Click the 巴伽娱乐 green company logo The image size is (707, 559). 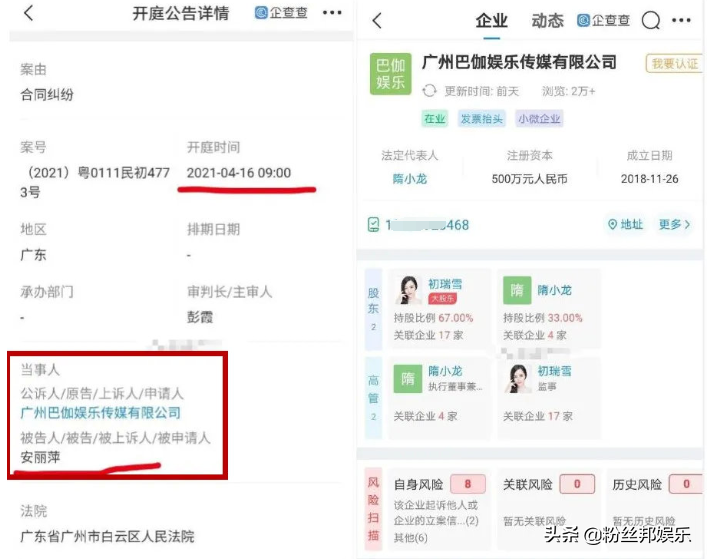(x=390, y=74)
